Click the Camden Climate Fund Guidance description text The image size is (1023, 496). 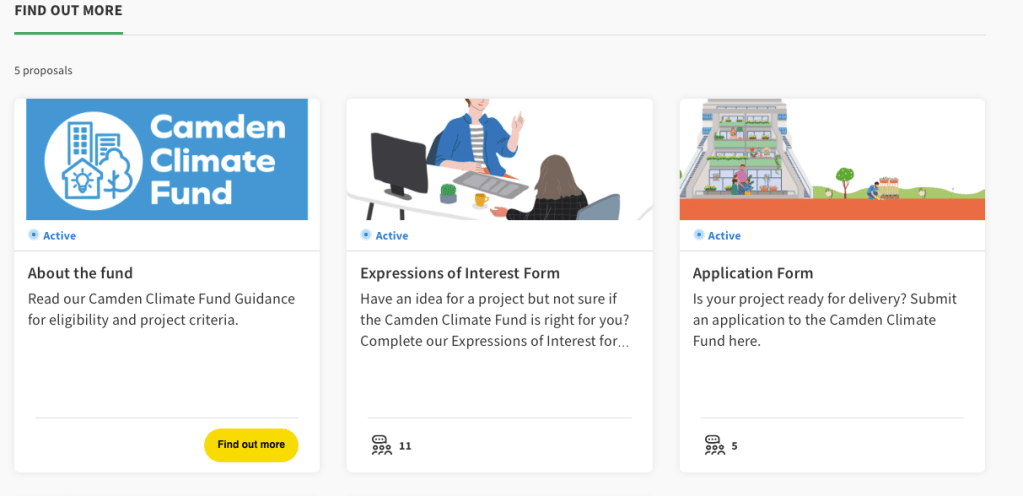pos(161,310)
